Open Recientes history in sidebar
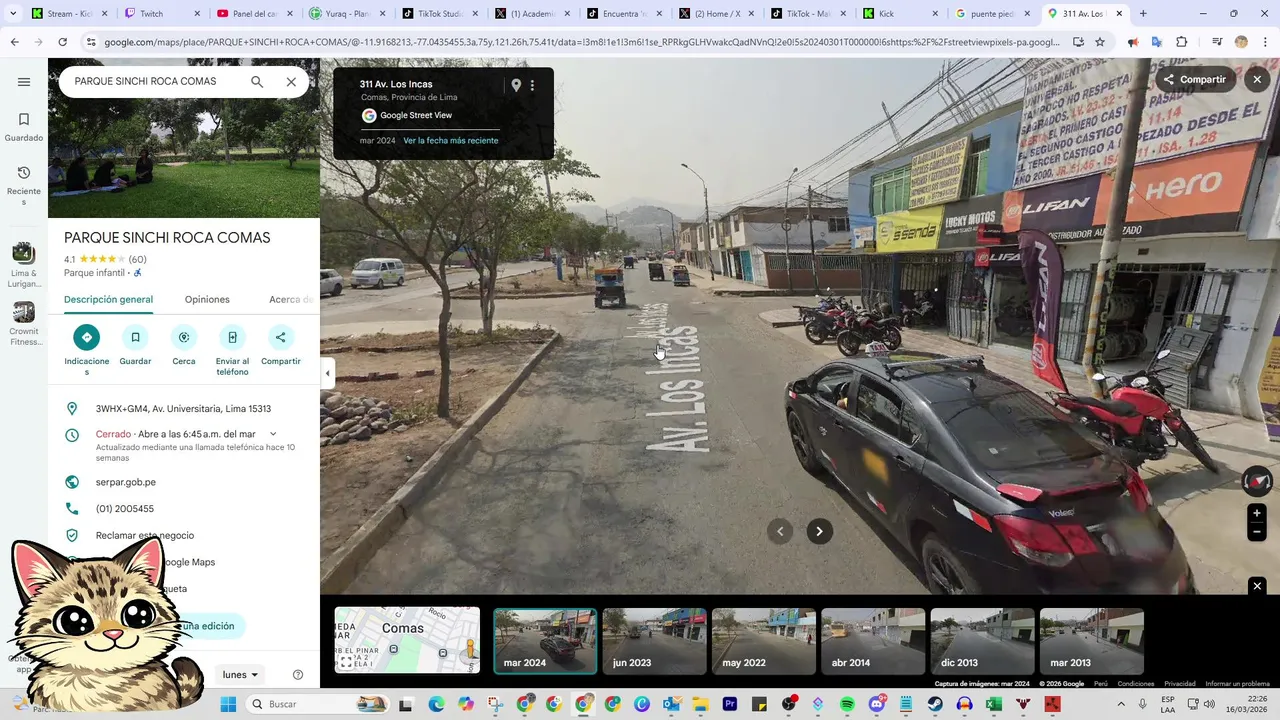1280x720 pixels. [24, 186]
